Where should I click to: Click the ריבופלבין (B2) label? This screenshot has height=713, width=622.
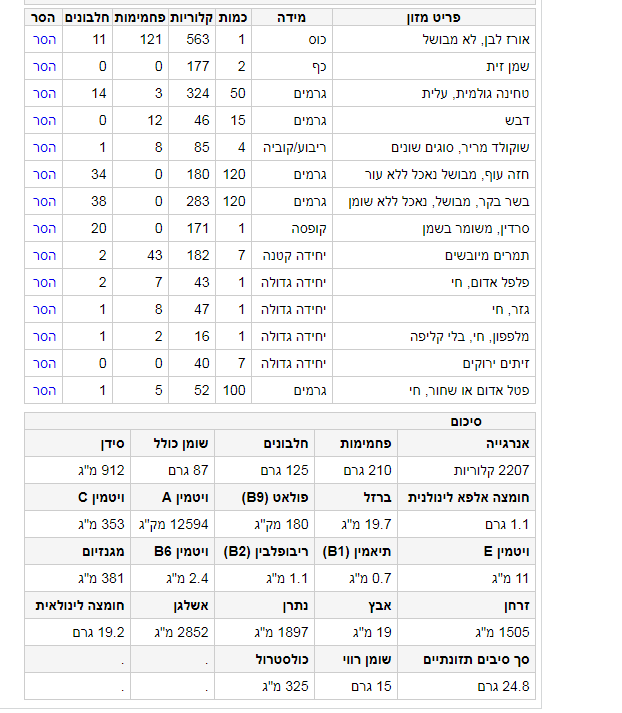(266, 552)
